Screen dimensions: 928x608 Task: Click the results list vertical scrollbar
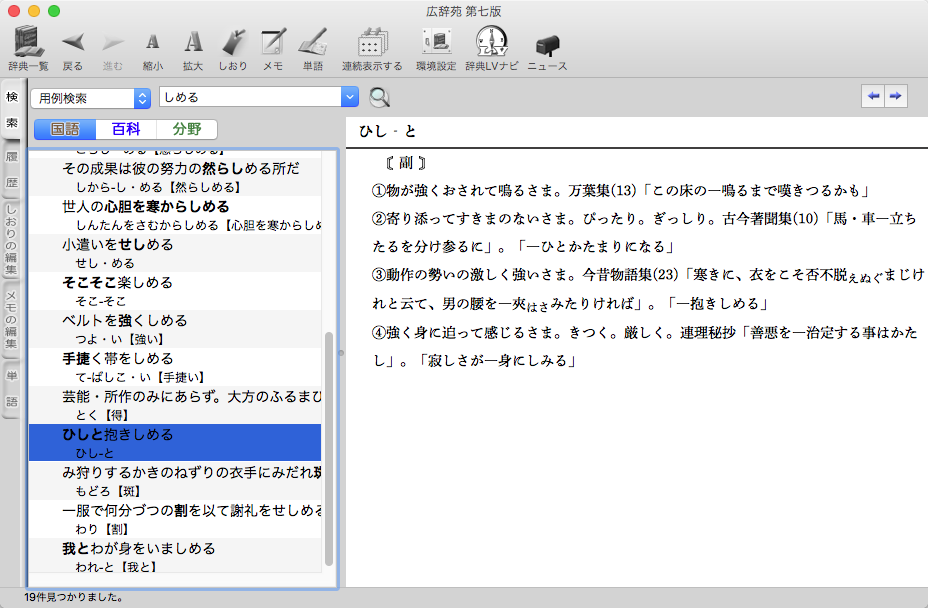pos(329,450)
